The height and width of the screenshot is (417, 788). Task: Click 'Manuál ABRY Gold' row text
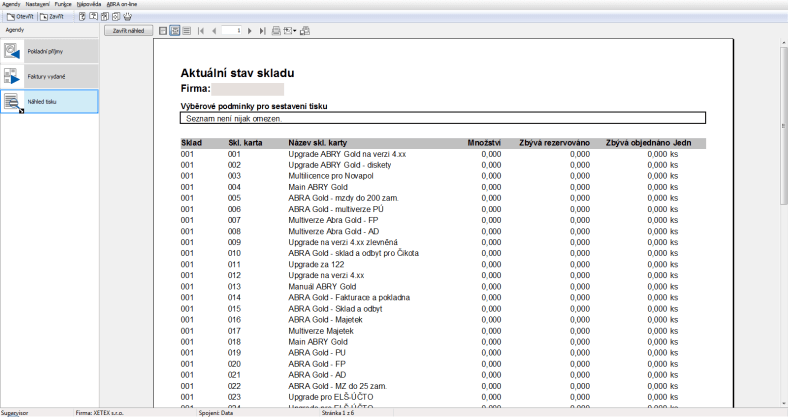[x=322, y=287]
